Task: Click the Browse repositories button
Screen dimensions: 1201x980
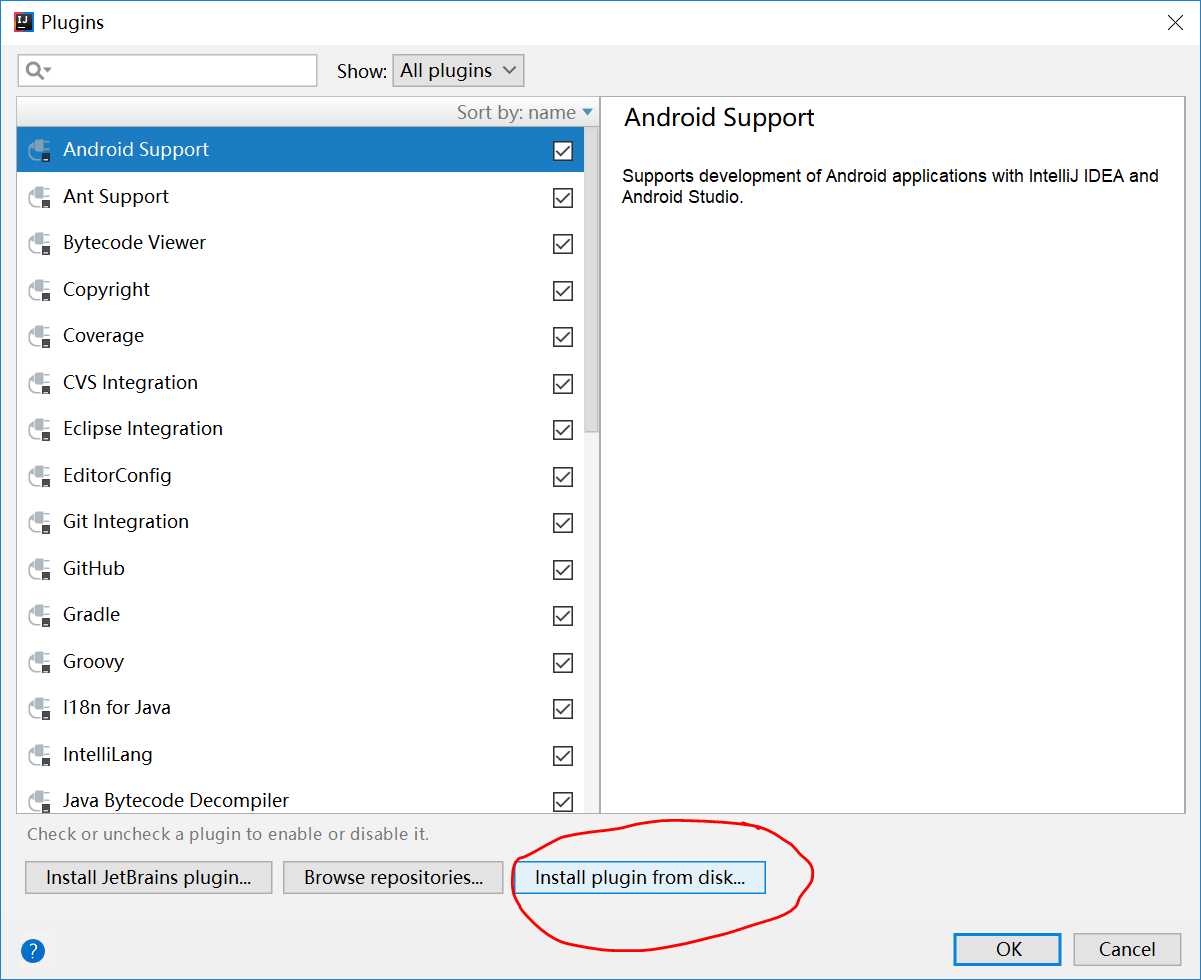Action: [x=393, y=878]
